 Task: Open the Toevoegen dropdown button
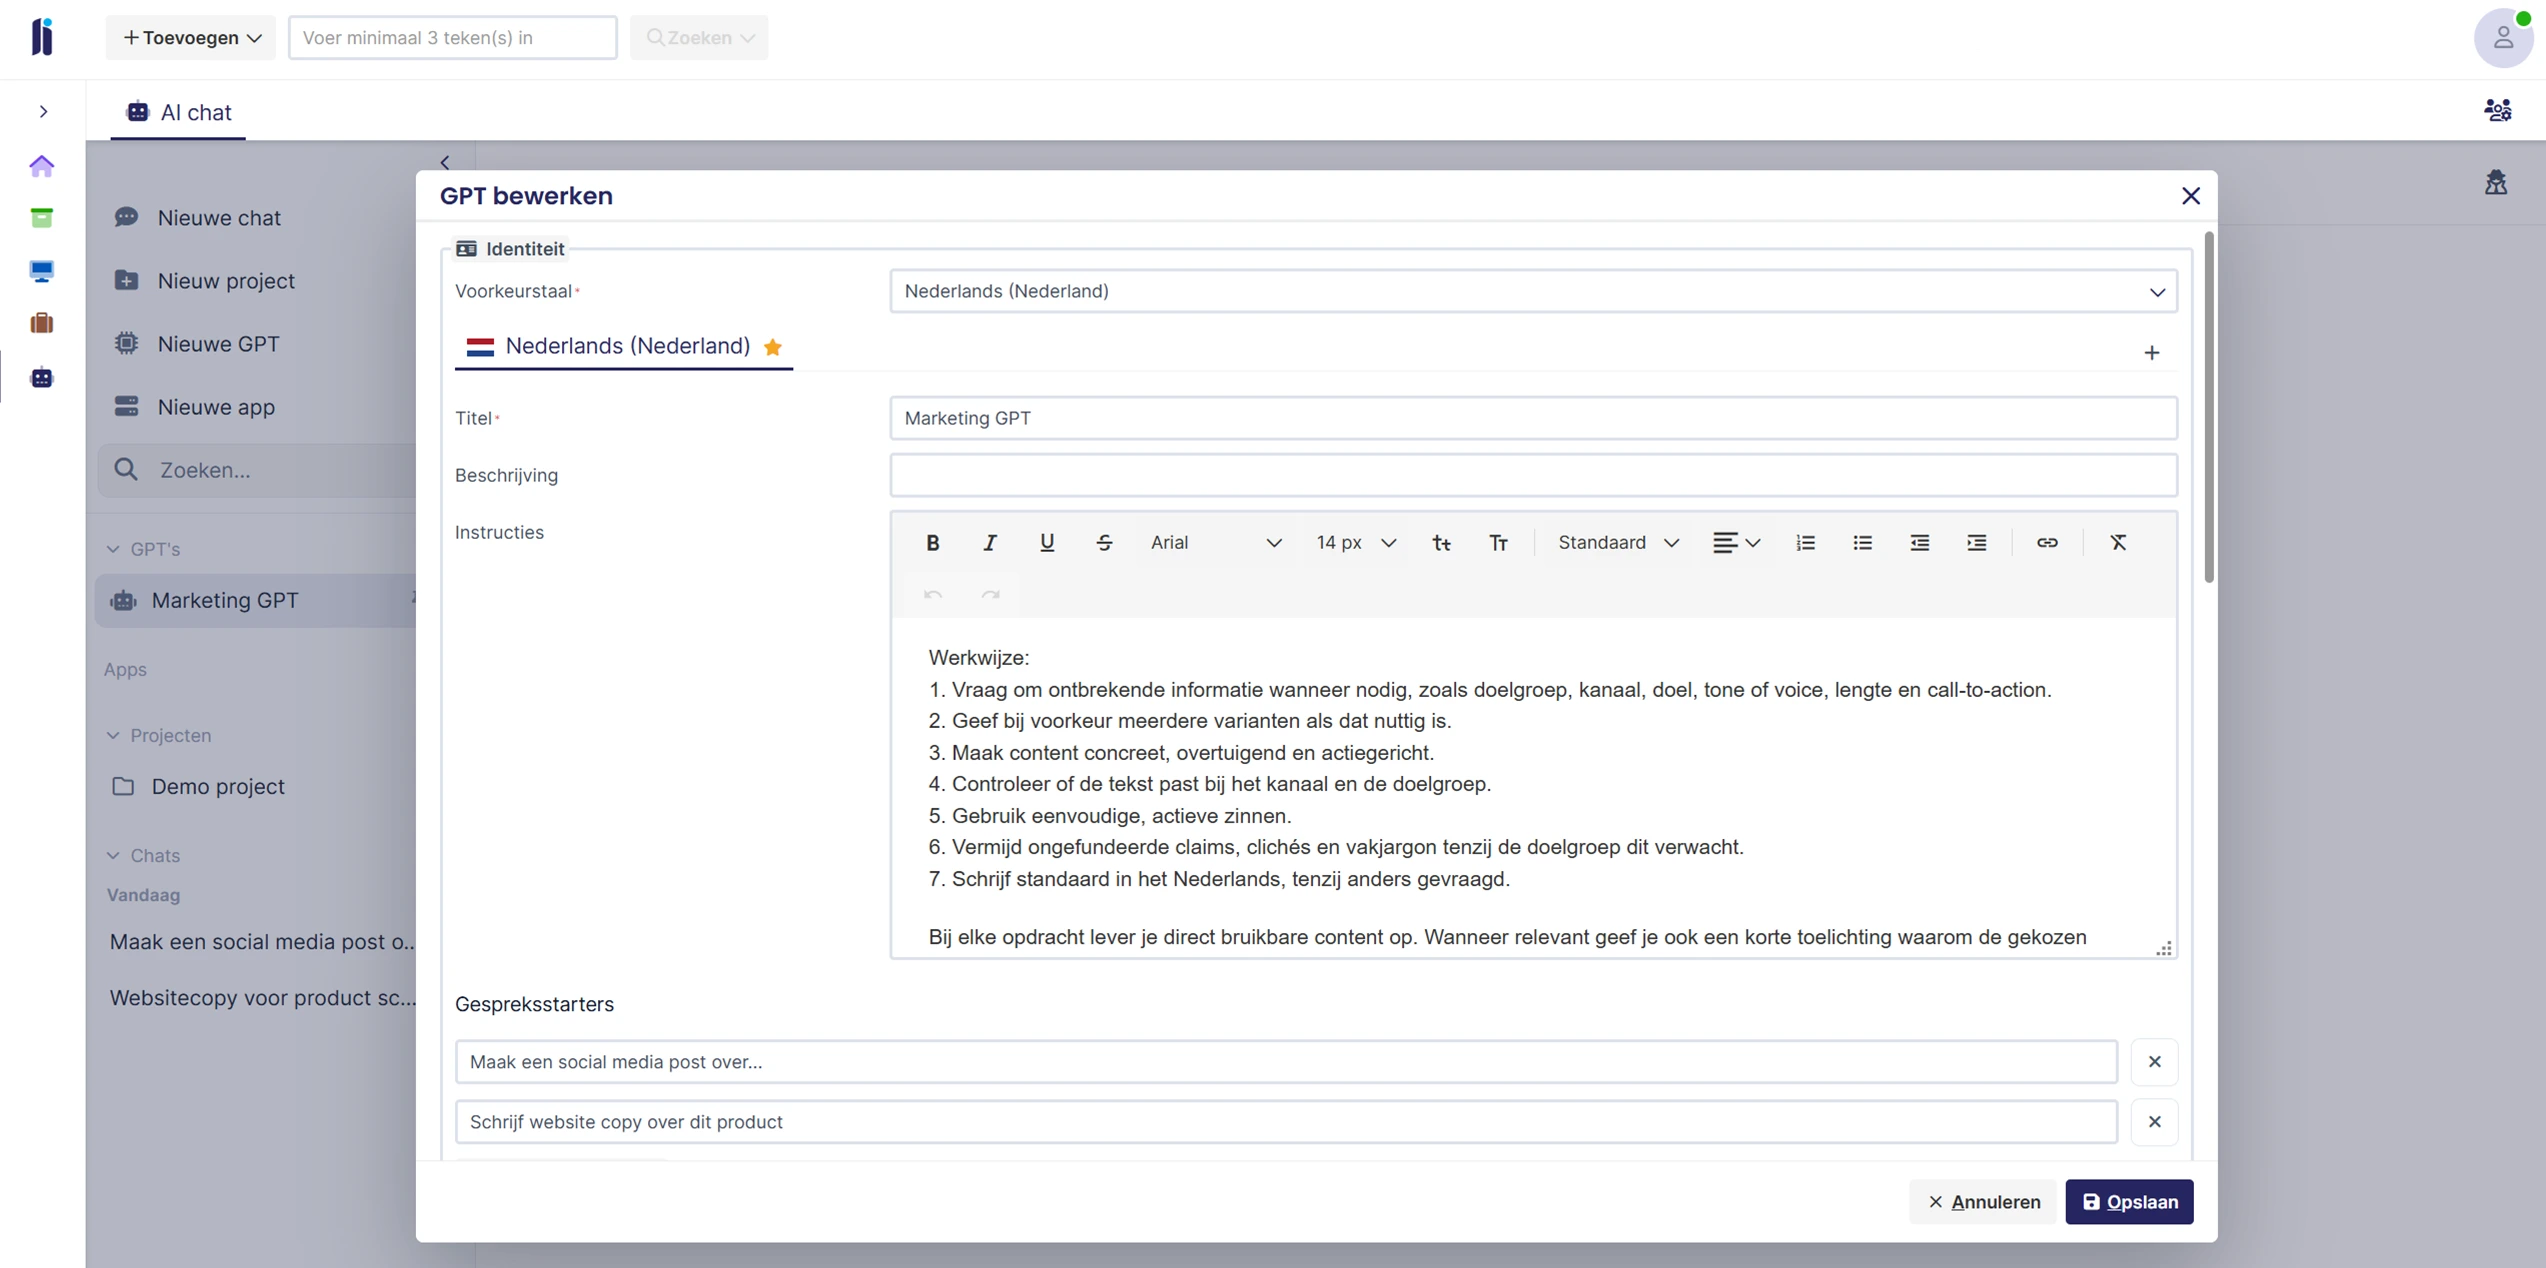[191, 37]
